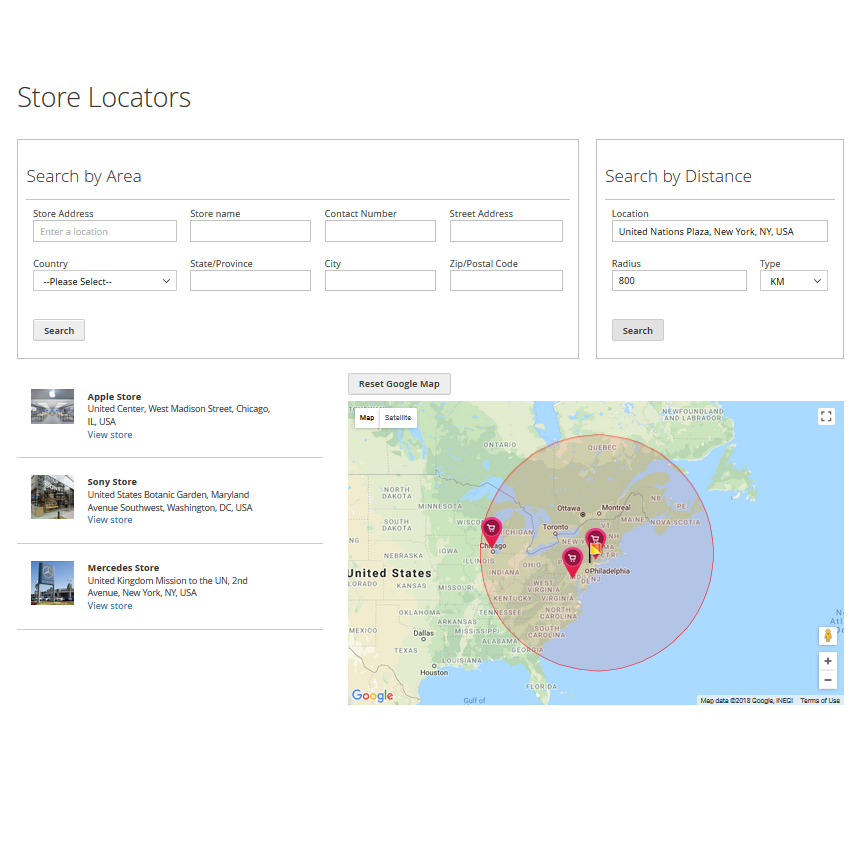Open View store link for Mercedes Store

coord(110,606)
